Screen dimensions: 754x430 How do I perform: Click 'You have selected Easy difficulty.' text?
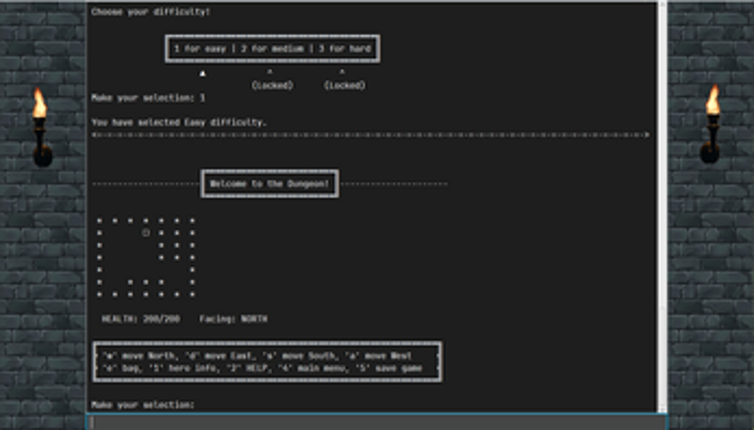tap(179, 122)
